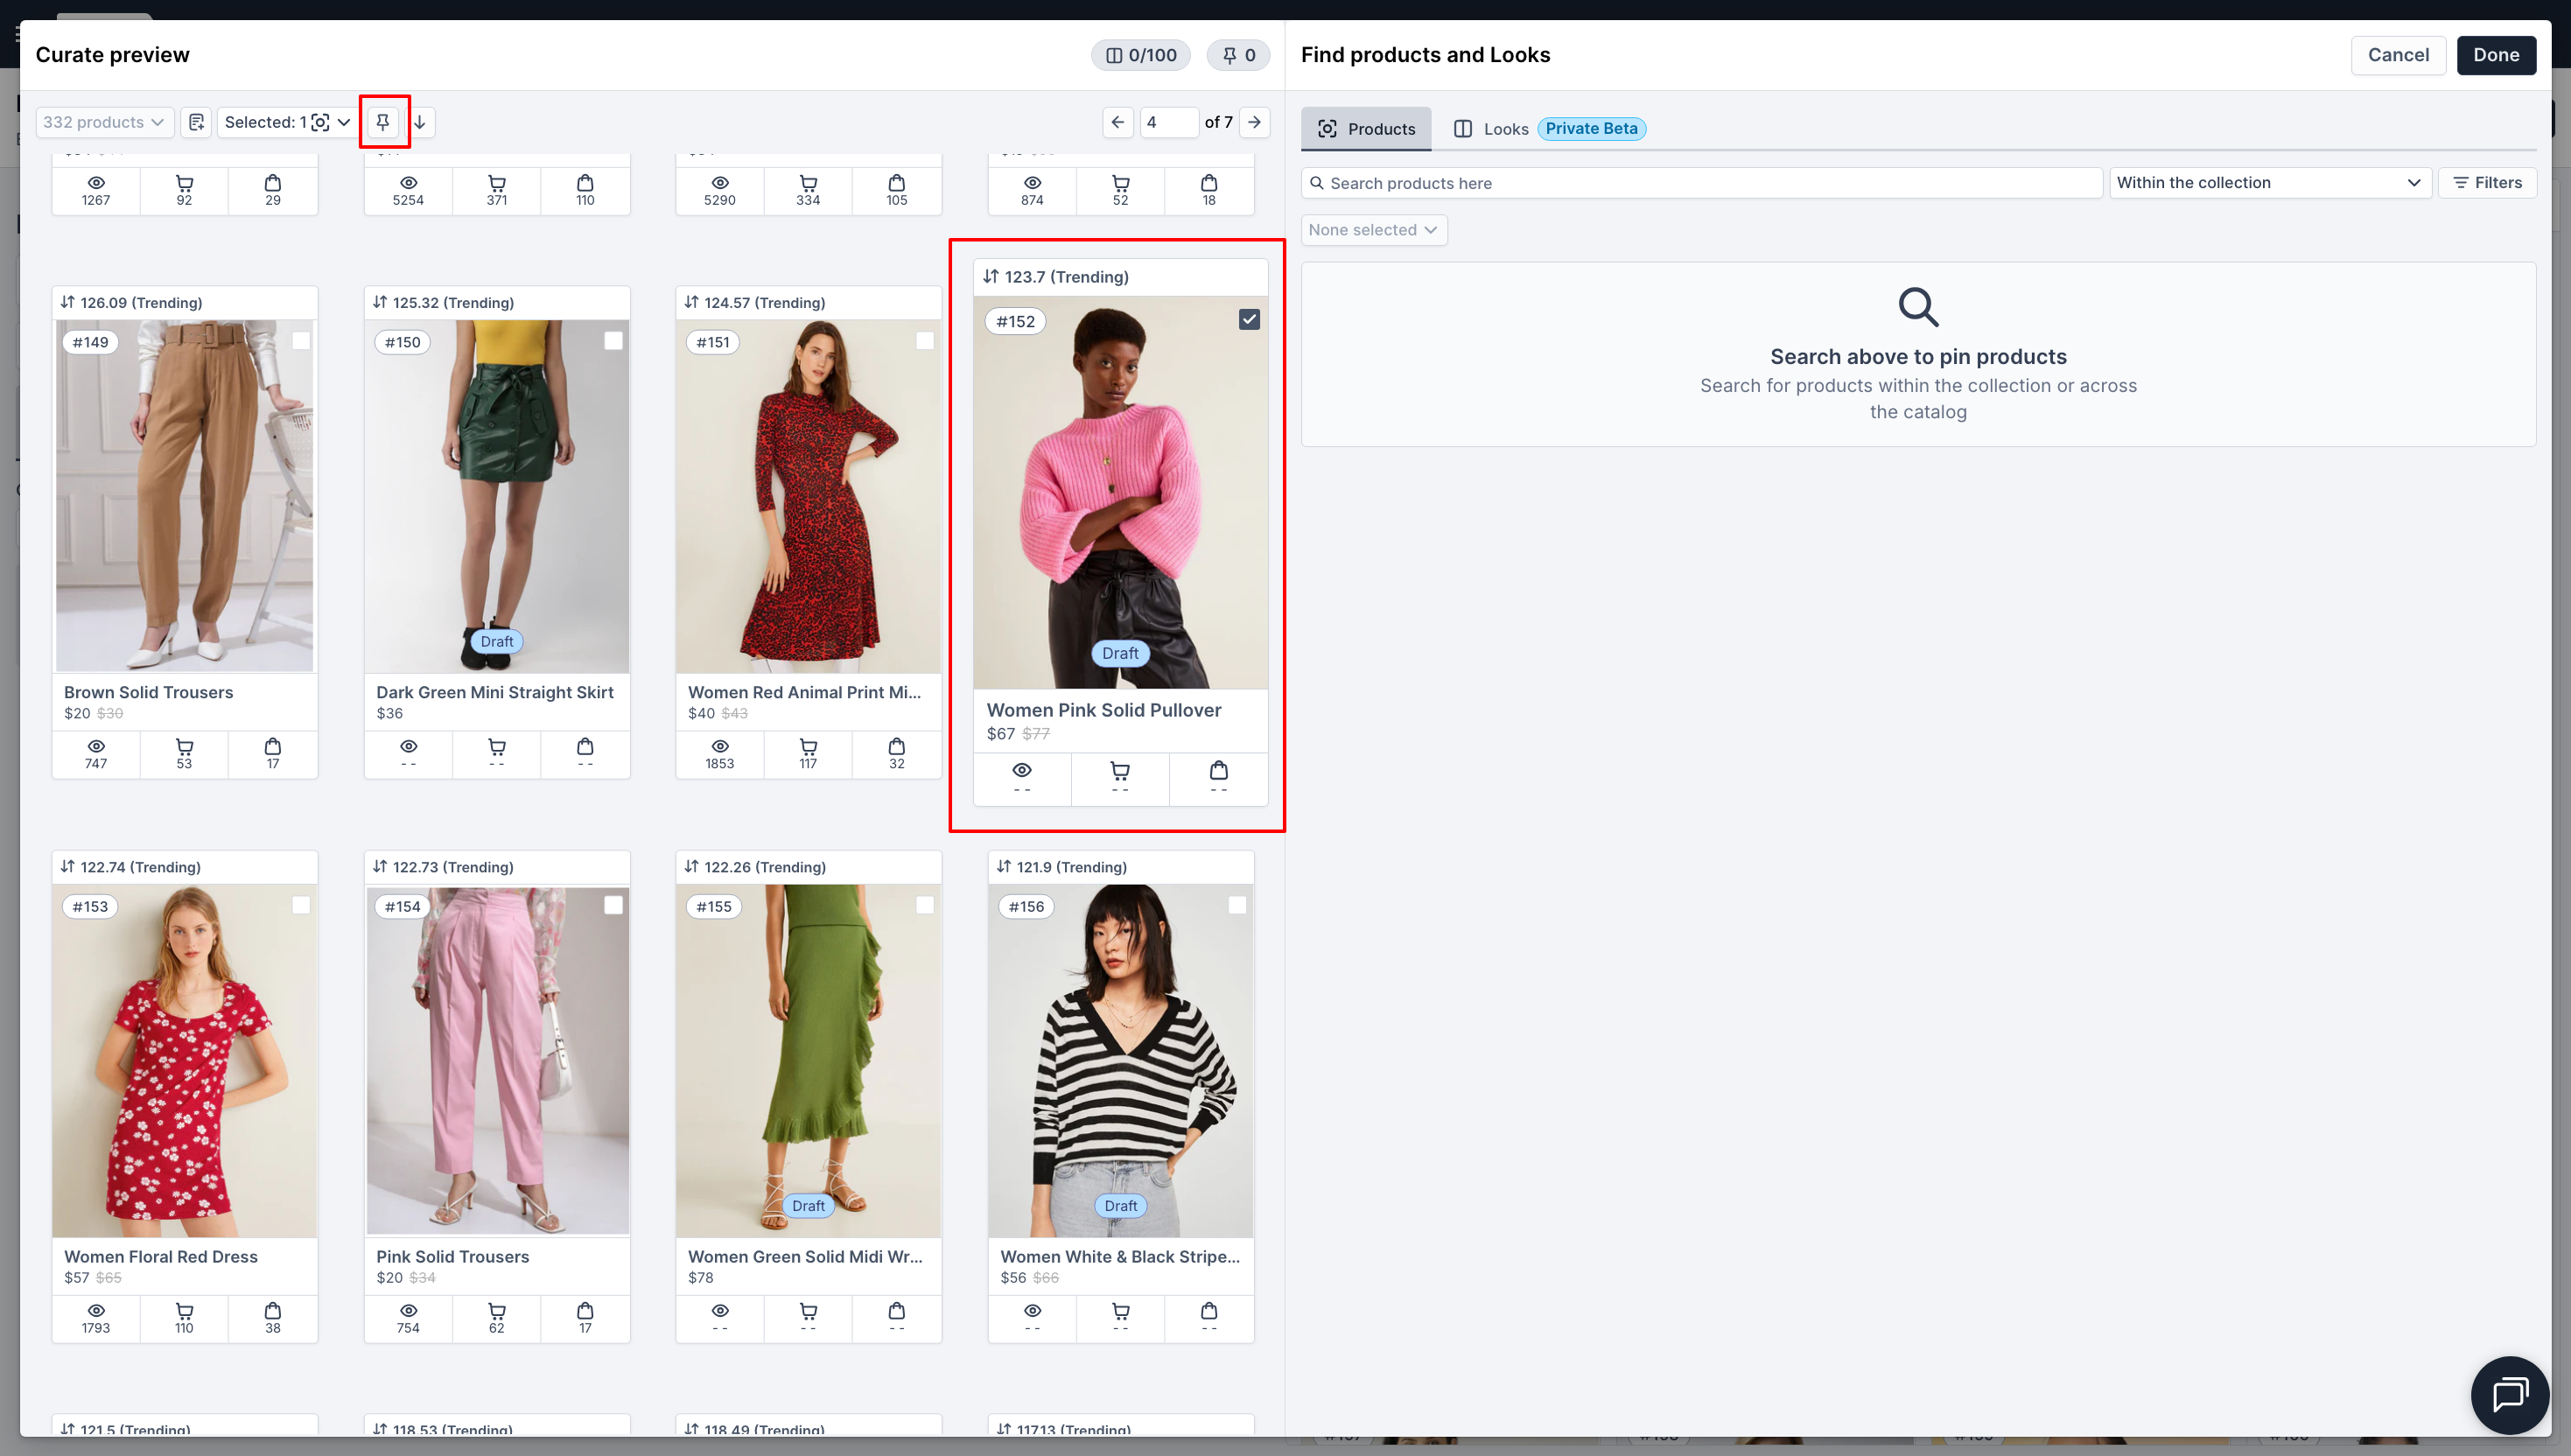The image size is (2571, 1456).
Task: Check the Pink Solid Trousers product
Action: (x=613, y=905)
